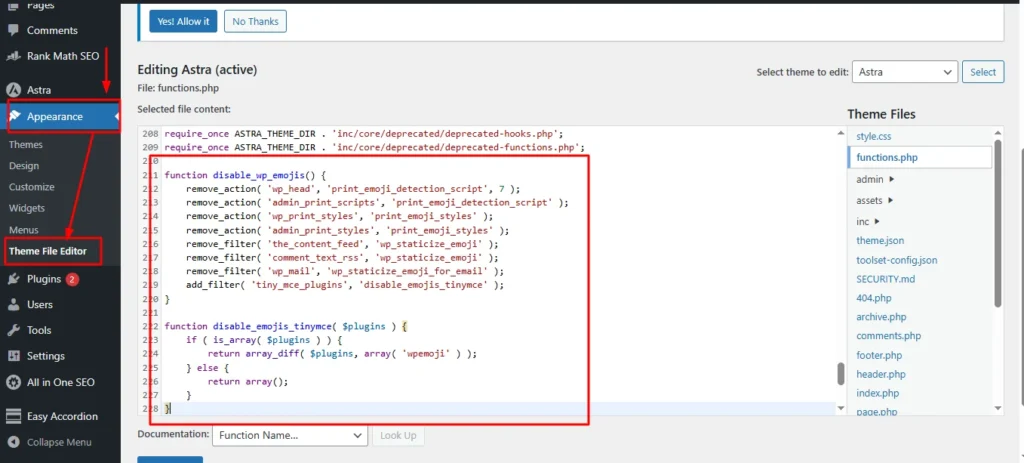
Task: Click Collapse Menu
Action: [x=60, y=442]
